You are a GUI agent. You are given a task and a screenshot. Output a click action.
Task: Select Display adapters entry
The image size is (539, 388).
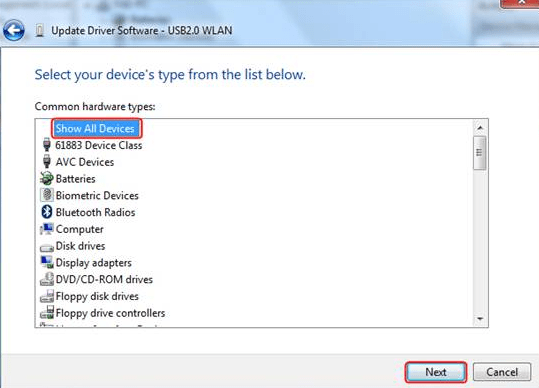94,263
